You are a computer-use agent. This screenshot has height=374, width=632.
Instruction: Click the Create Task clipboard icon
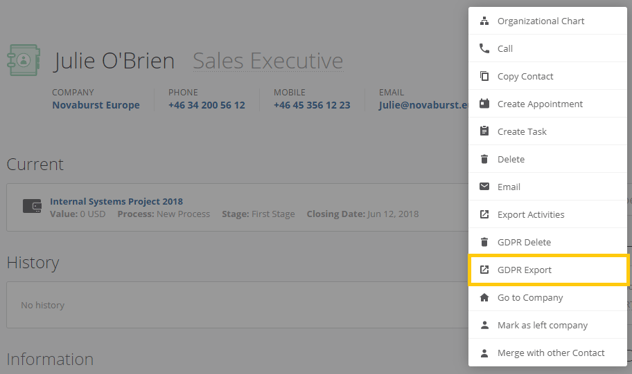(484, 131)
